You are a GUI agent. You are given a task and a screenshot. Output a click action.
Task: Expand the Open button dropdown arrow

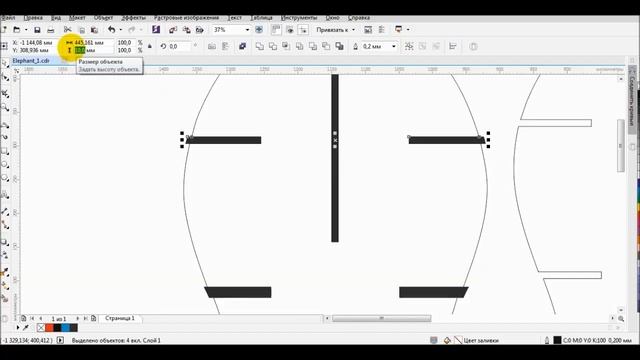click(26, 30)
